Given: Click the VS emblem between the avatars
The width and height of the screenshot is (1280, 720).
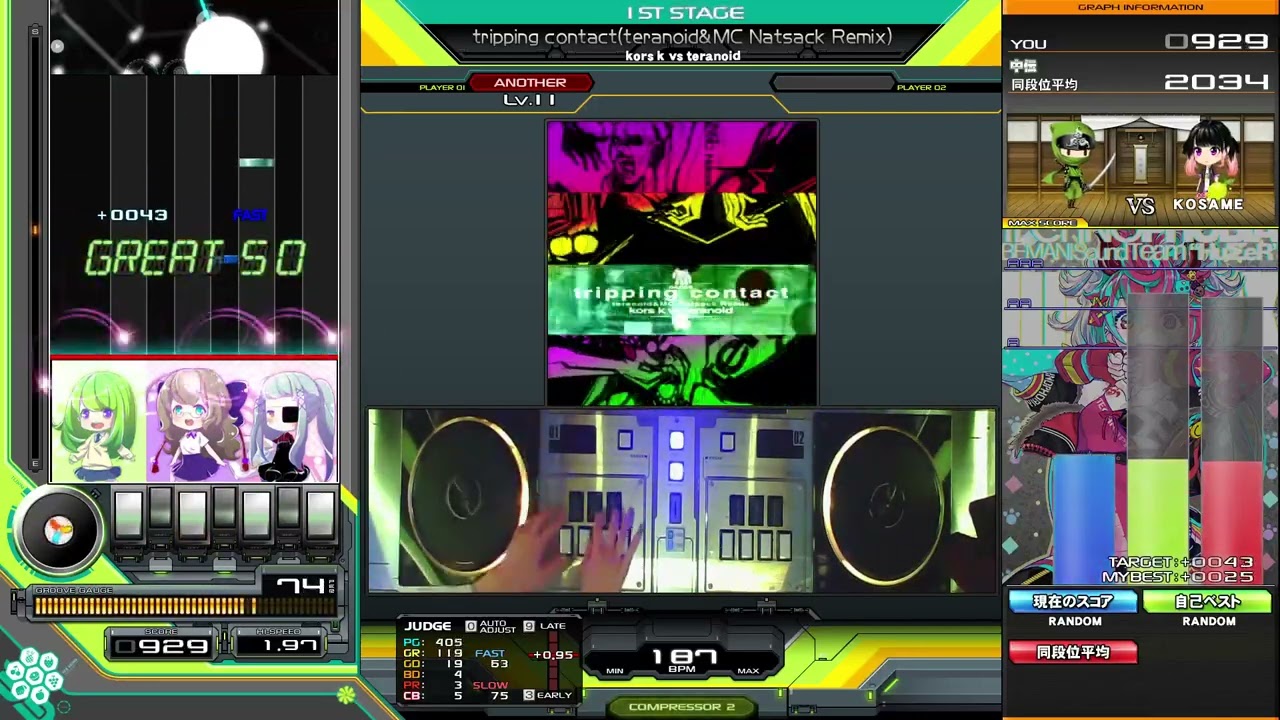Looking at the screenshot, I should click(x=1141, y=205).
